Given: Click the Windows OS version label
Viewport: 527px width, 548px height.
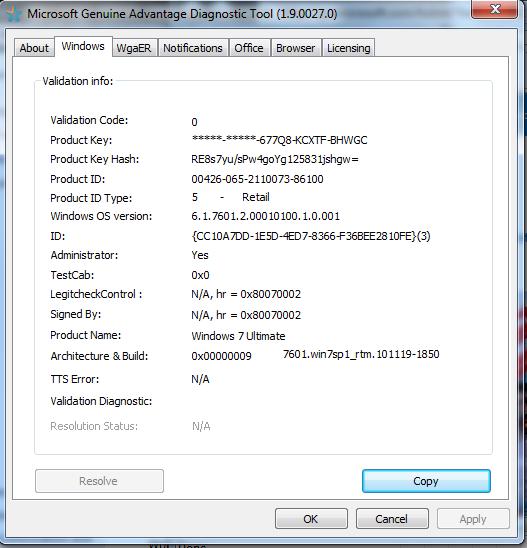Looking at the screenshot, I should tap(101, 216).
